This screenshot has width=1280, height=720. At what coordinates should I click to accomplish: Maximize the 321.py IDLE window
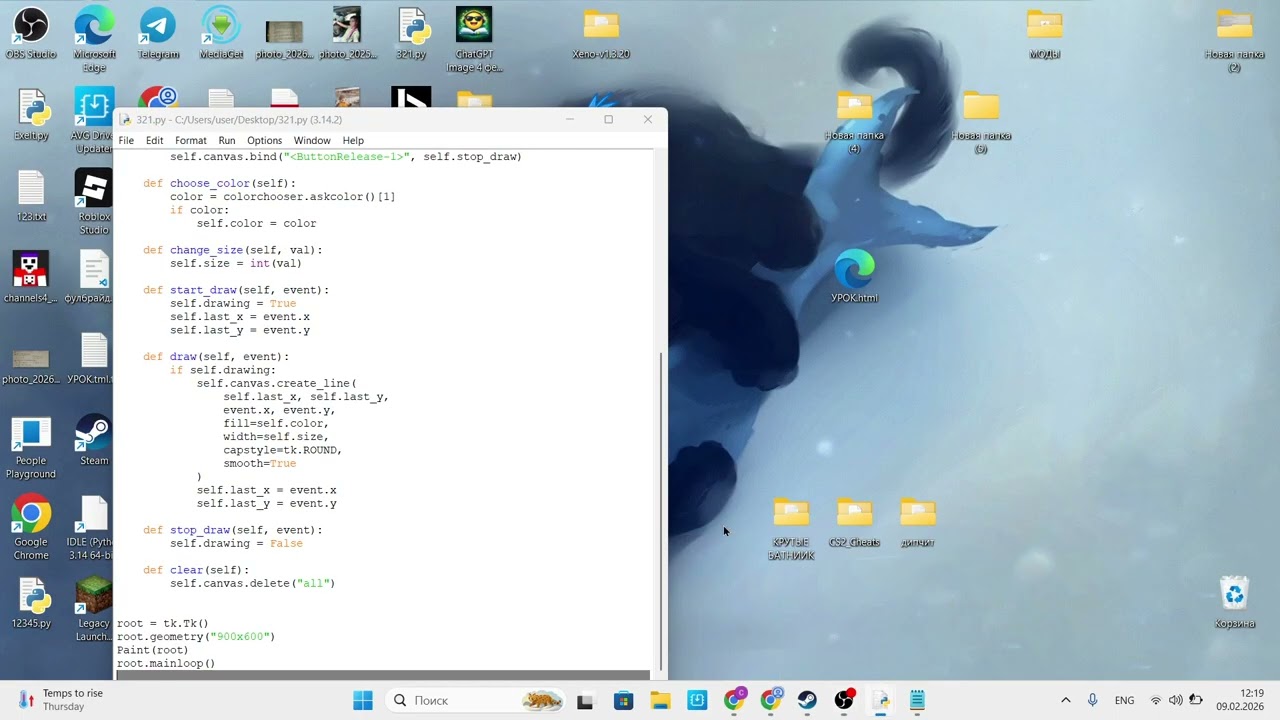click(x=608, y=119)
